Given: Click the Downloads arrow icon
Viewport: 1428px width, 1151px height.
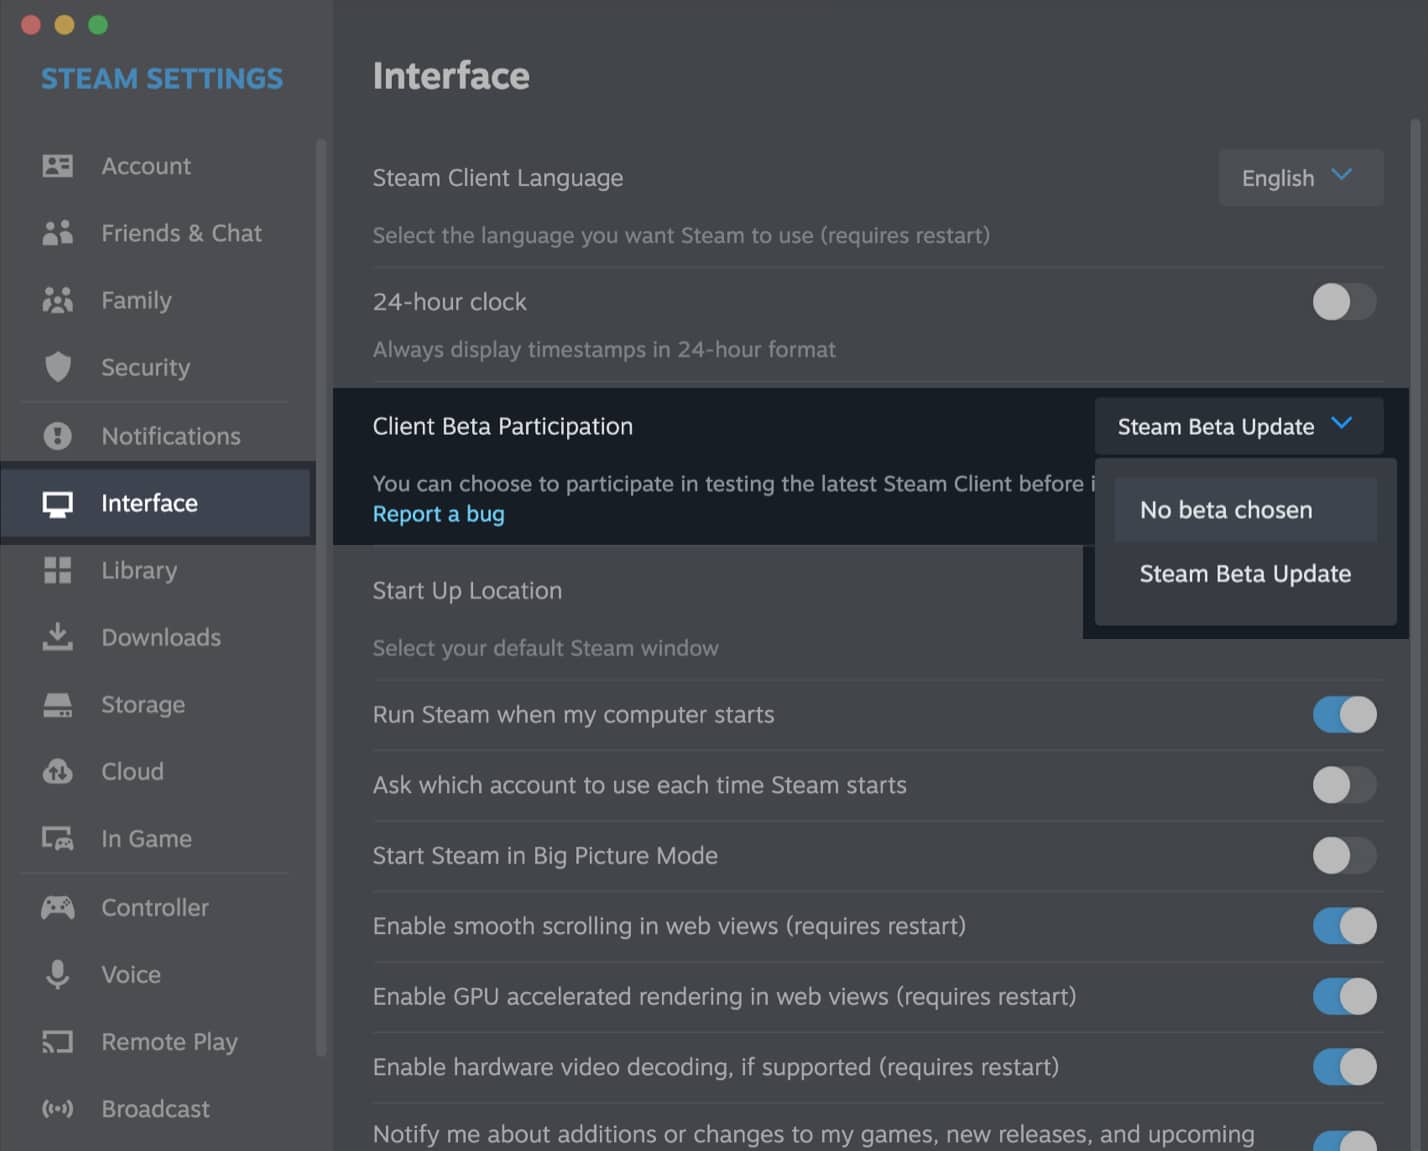Looking at the screenshot, I should pos(58,637).
